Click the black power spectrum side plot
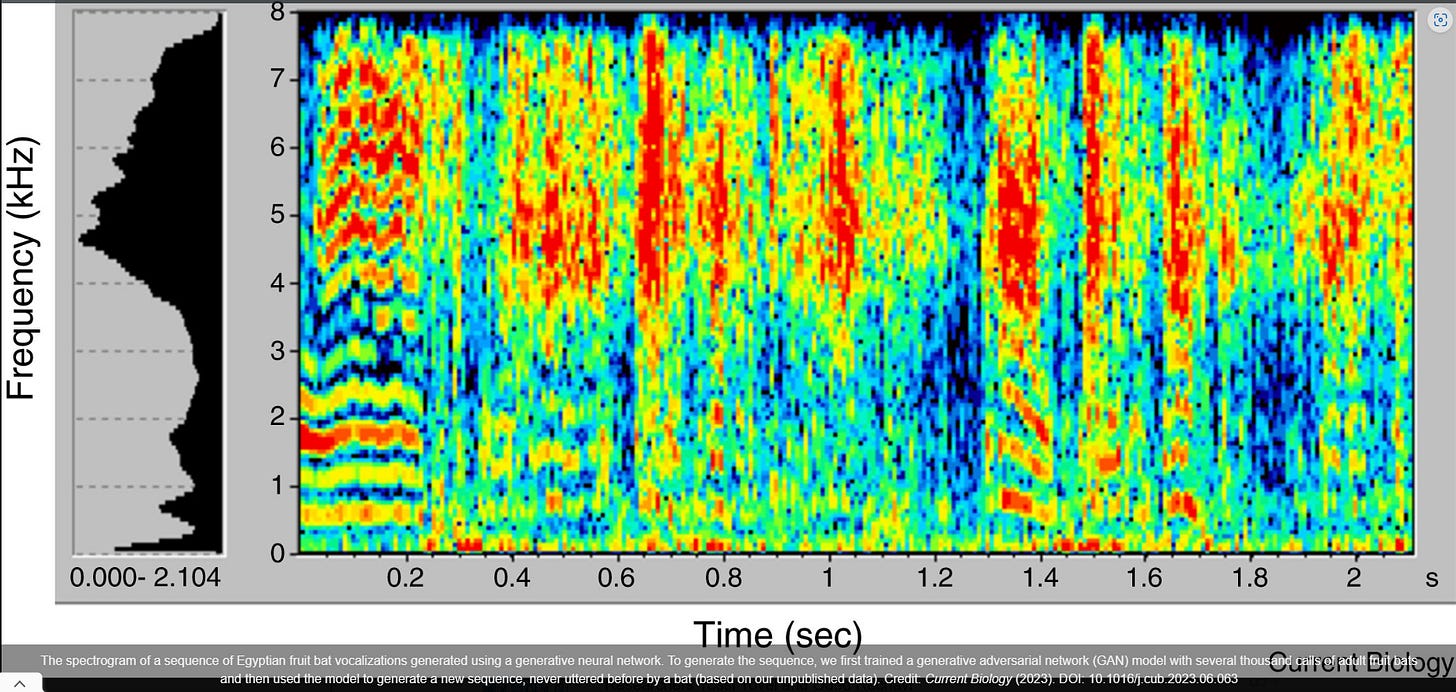This screenshot has height=692, width=1456. click(x=149, y=283)
